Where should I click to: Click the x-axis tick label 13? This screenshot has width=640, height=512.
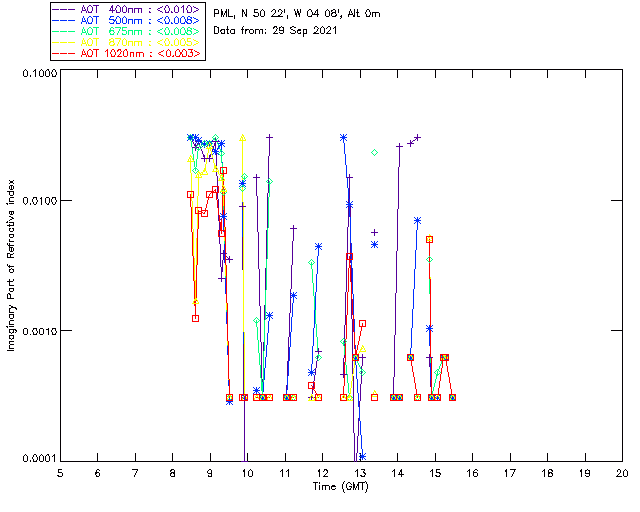click(360, 473)
